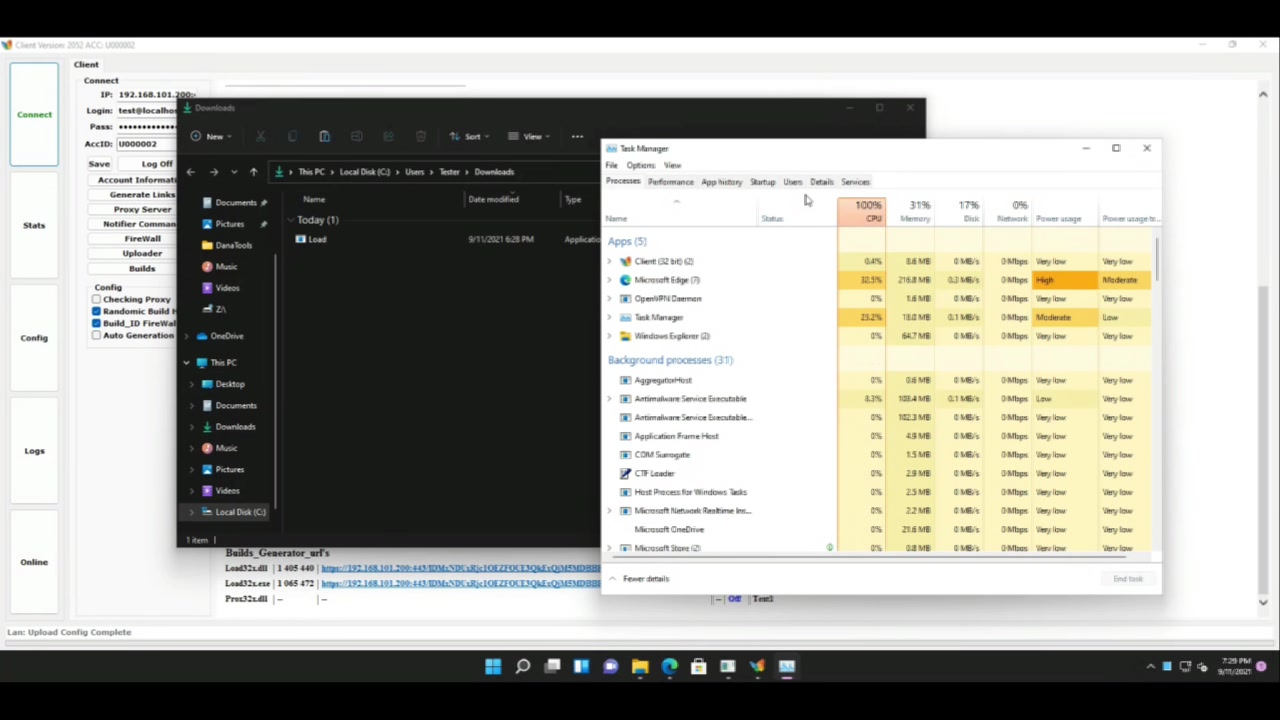Open the DanaTools folder in quick access
The image size is (1280, 720).
pyautogui.click(x=234, y=245)
